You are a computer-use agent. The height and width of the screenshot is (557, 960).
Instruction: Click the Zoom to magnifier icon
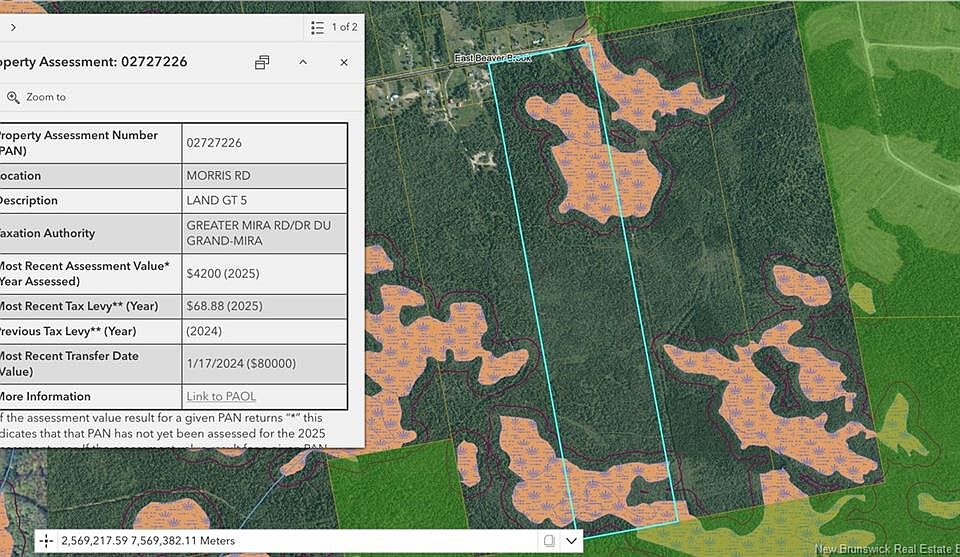coord(14,97)
